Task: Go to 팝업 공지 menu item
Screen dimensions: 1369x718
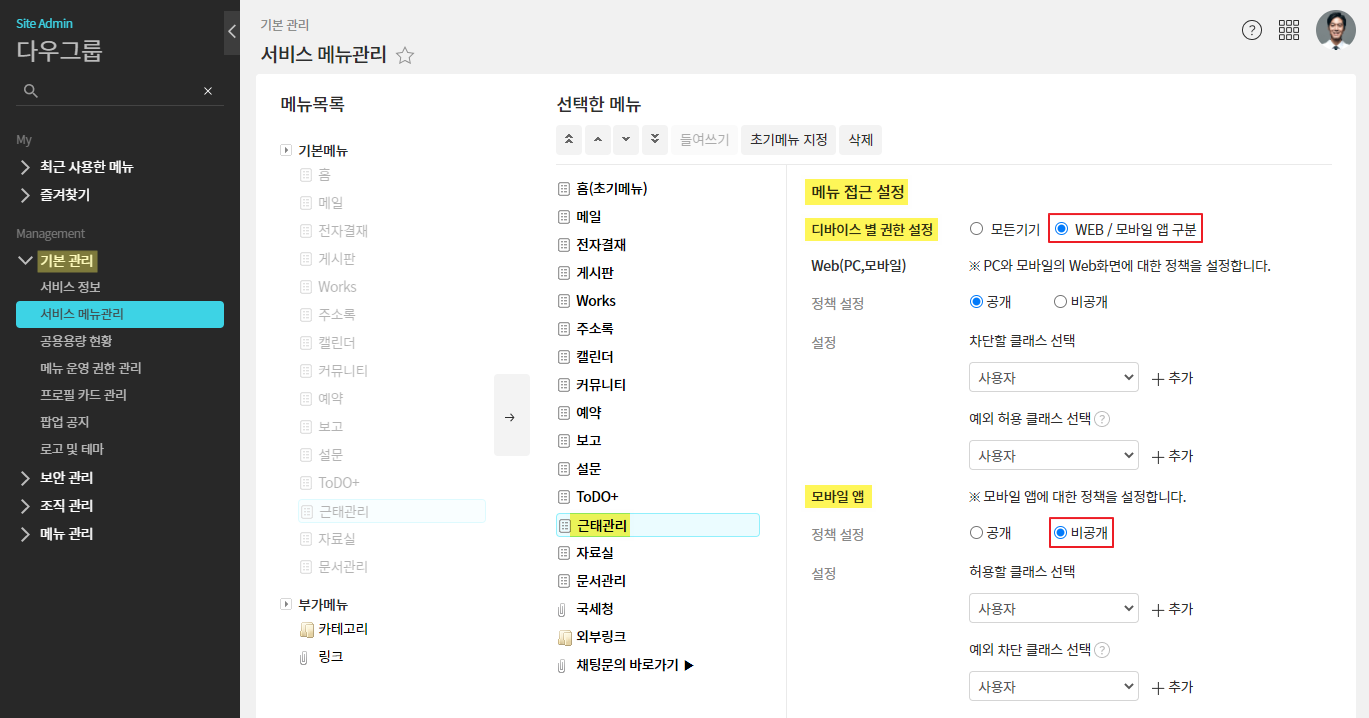Action: click(66, 422)
